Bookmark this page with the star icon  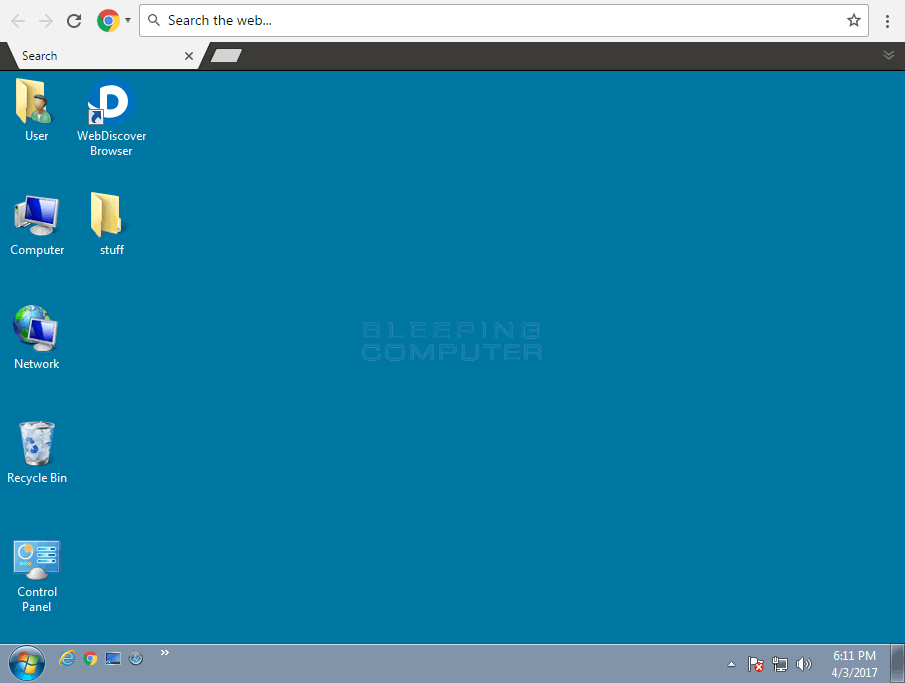tap(854, 21)
